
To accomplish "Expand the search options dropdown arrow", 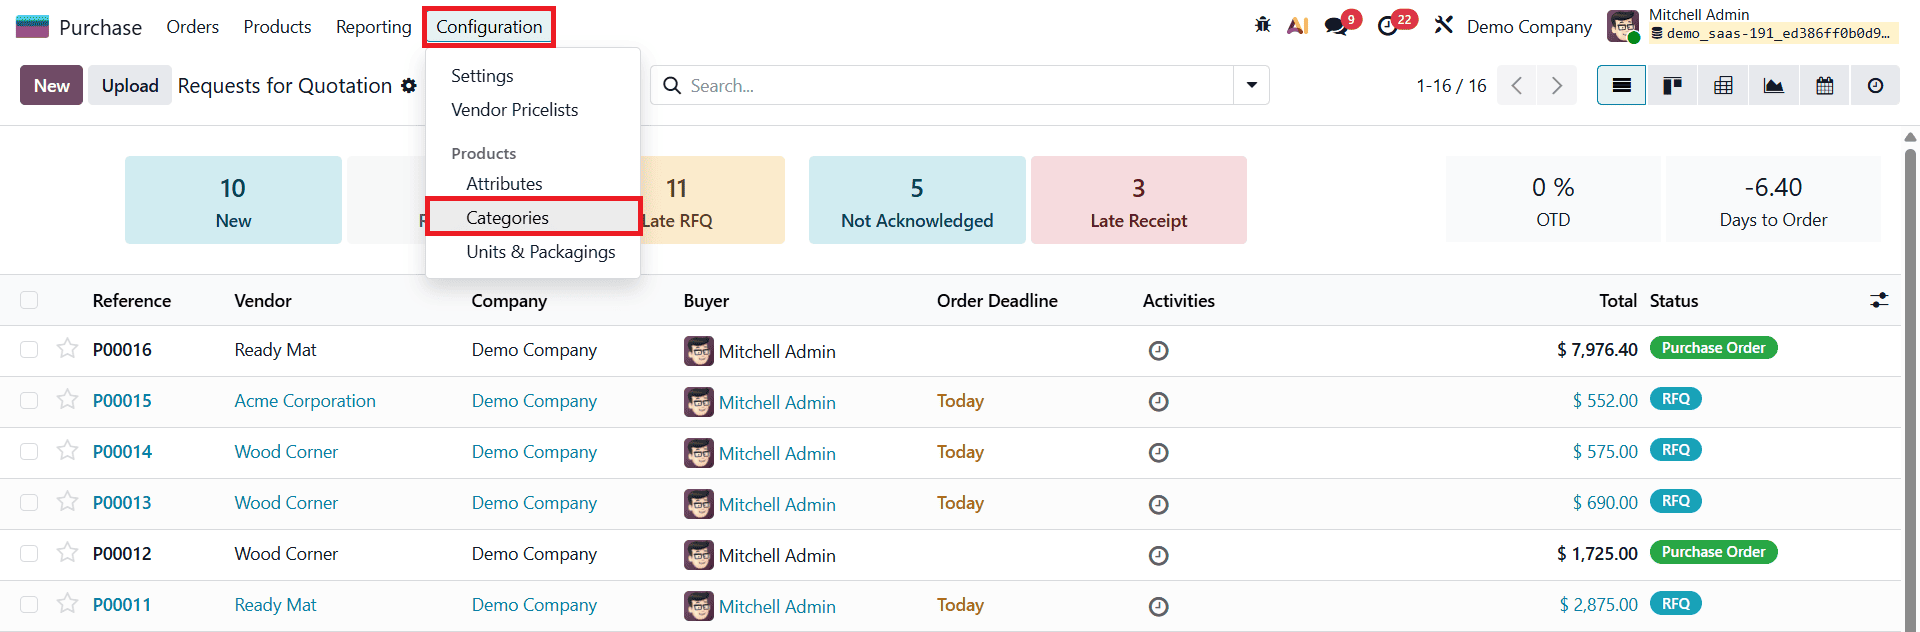I will click(x=1251, y=86).
